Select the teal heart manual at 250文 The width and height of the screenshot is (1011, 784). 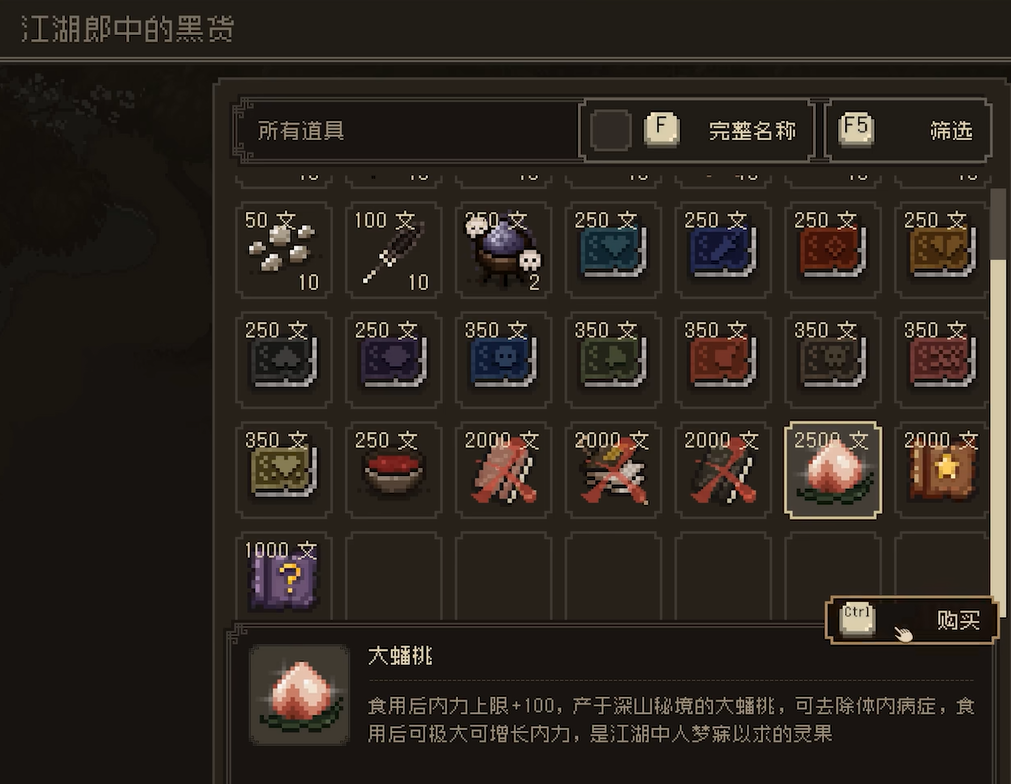click(x=613, y=250)
